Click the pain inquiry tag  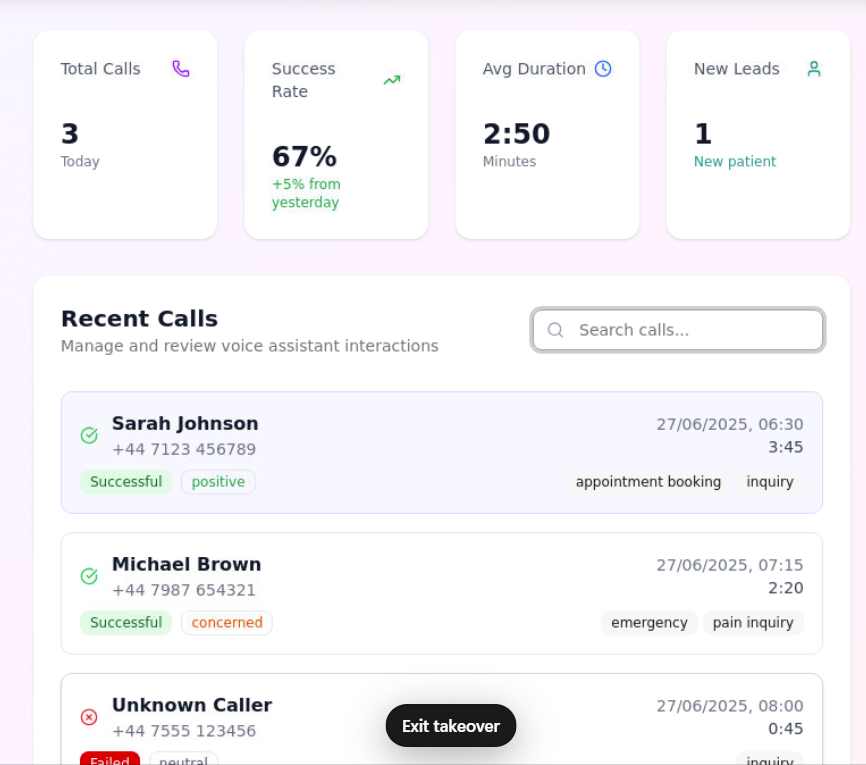pyautogui.click(x=753, y=623)
